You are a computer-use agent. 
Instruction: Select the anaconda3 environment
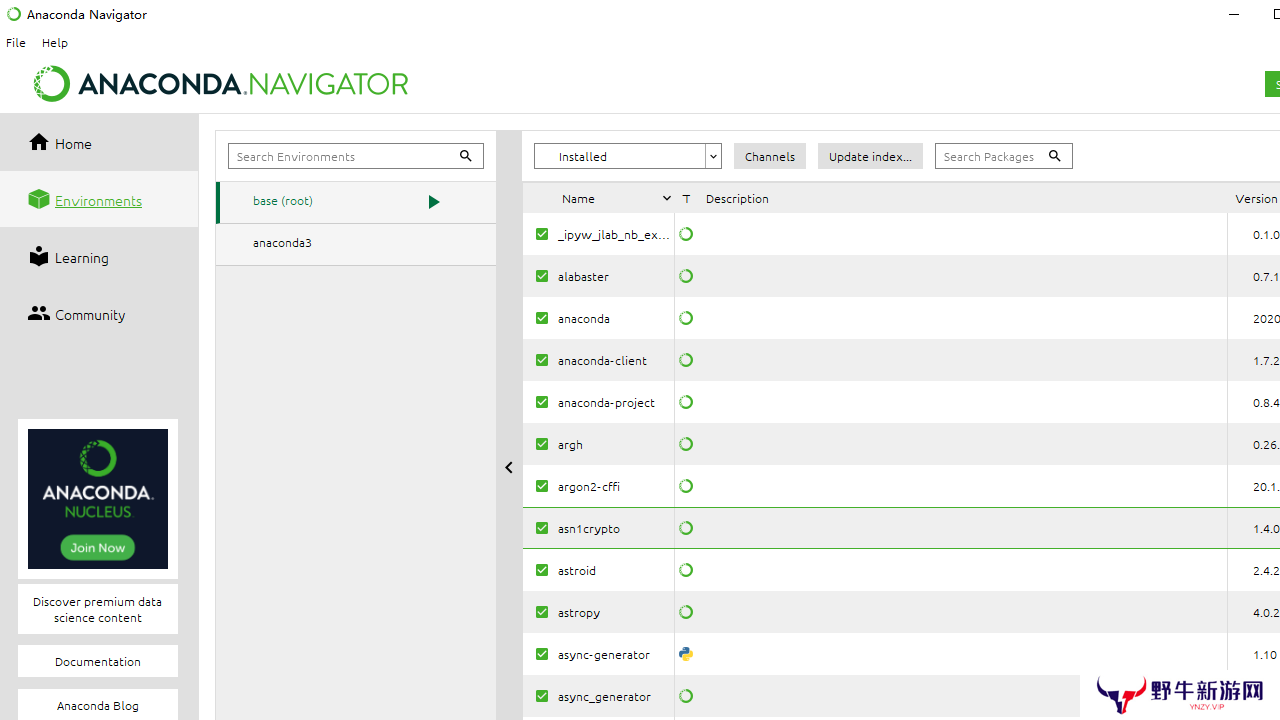[x=356, y=244]
